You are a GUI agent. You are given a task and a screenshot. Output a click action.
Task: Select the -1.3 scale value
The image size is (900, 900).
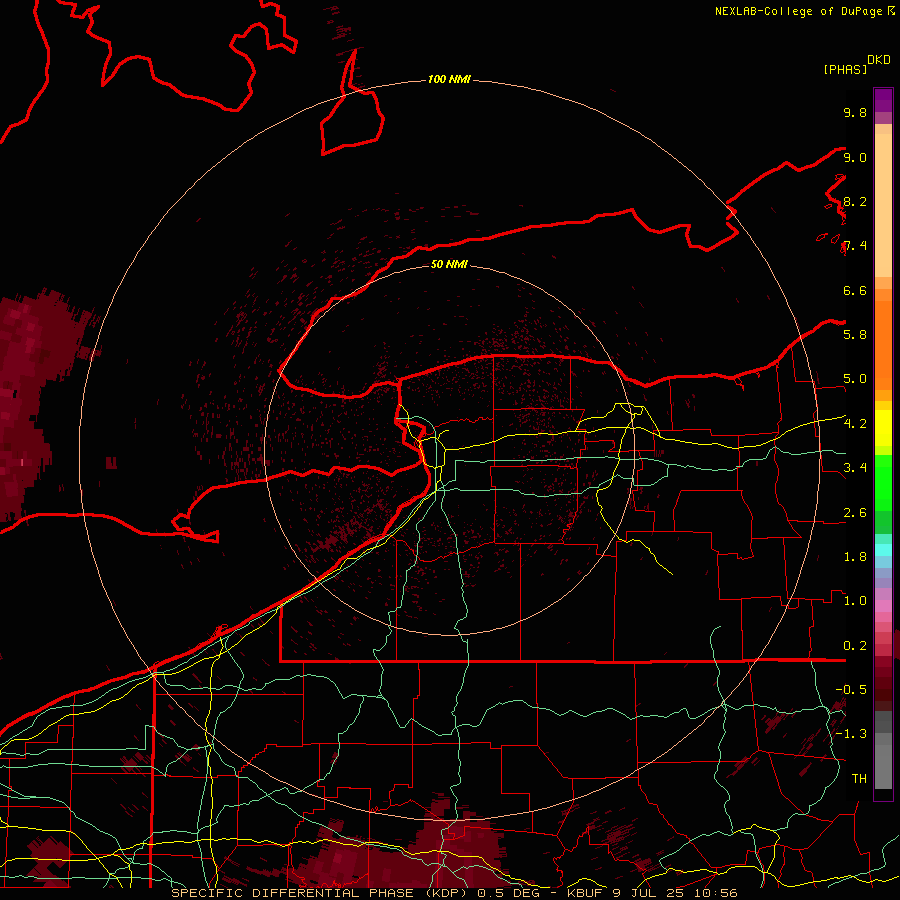click(851, 734)
